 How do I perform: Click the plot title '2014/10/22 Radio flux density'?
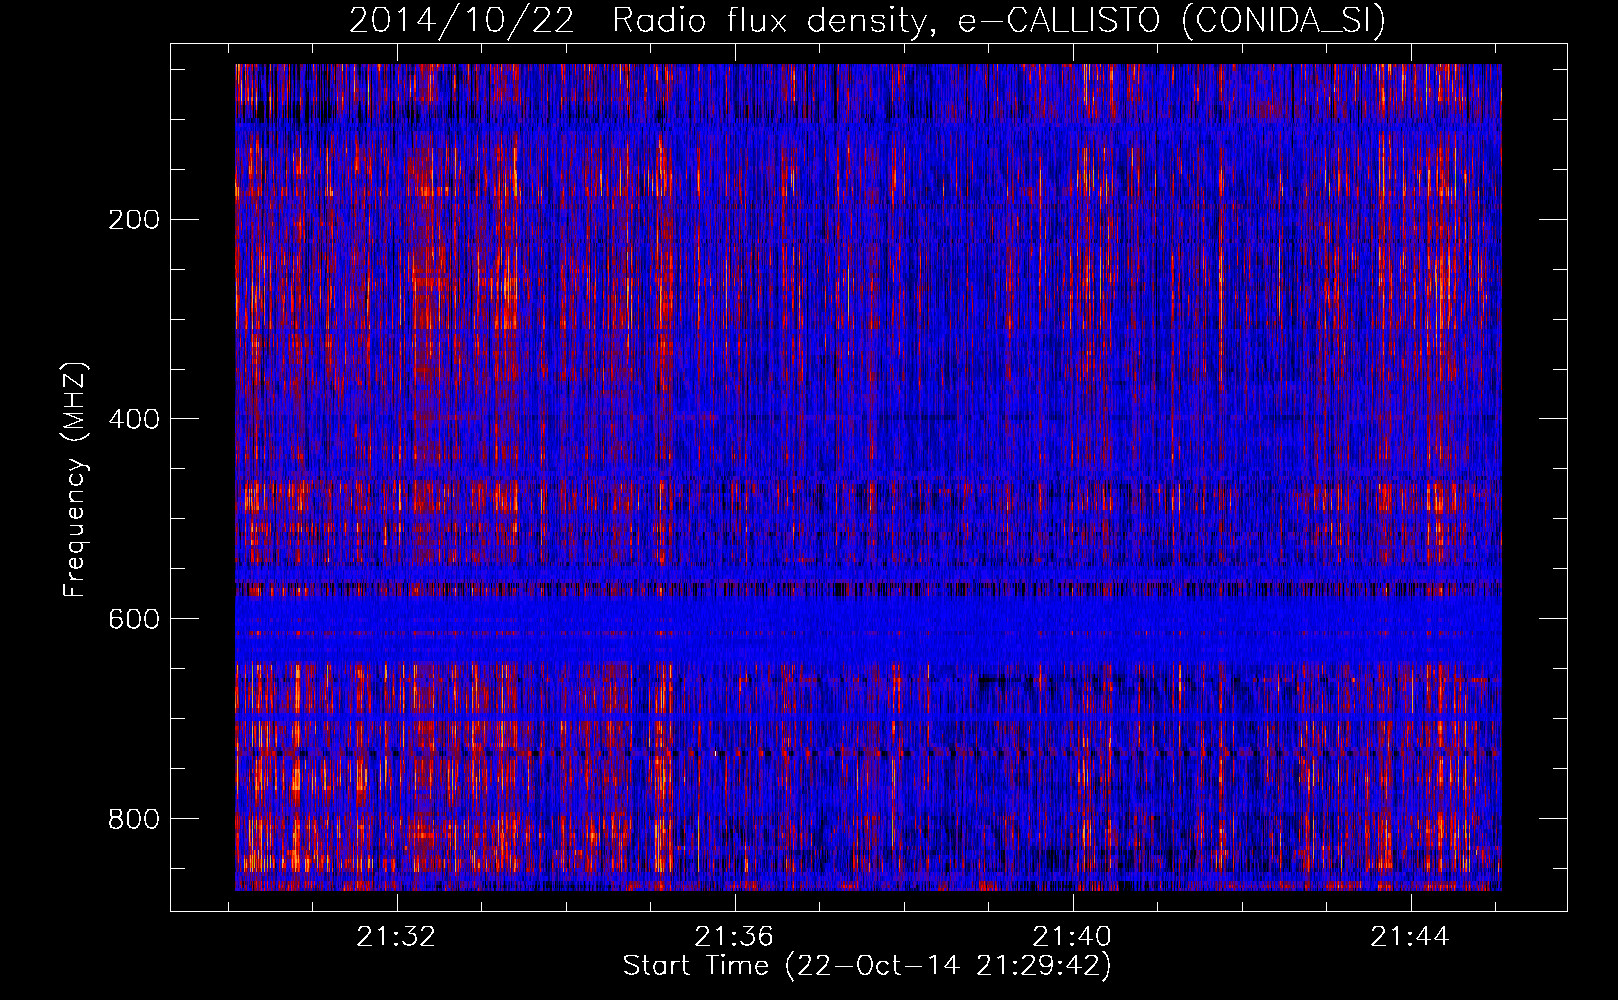867,20
